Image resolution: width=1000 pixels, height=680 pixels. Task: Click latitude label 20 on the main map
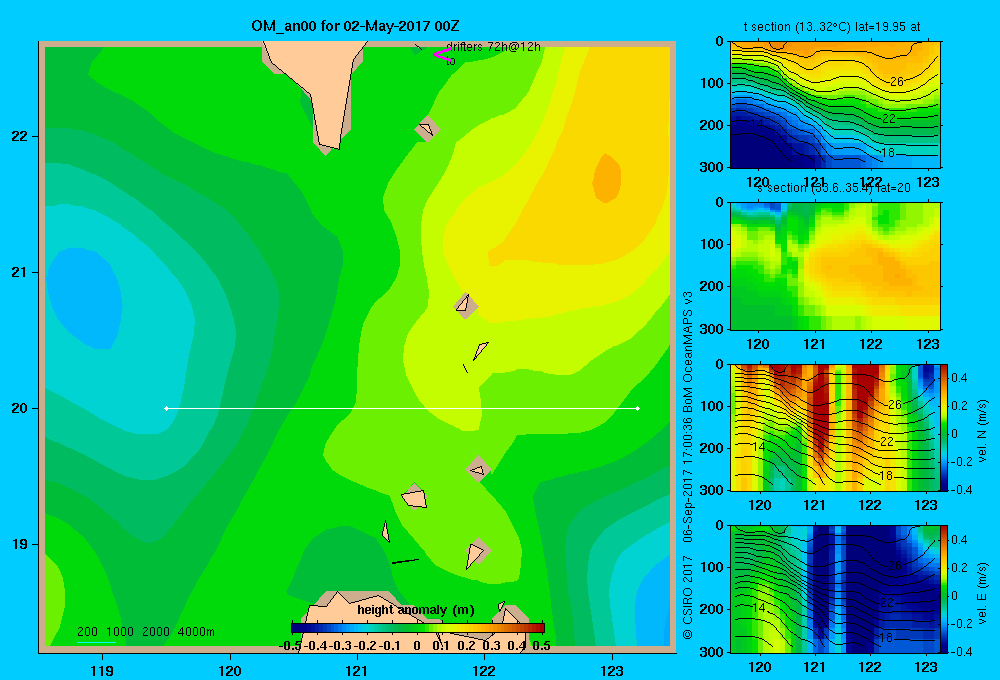pos(20,408)
